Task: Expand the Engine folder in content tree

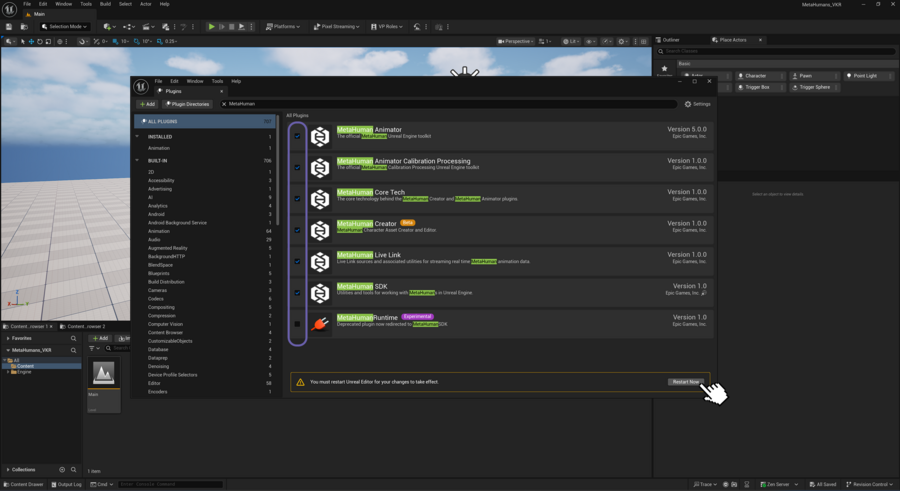Action: click(8, 372)
